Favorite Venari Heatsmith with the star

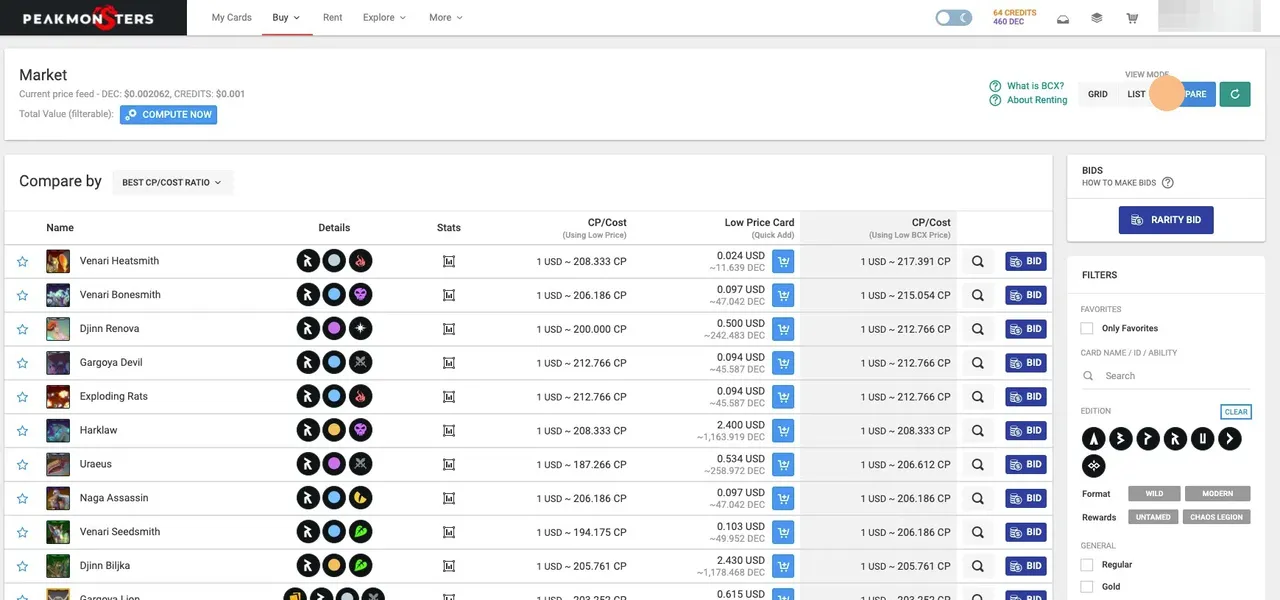[x=22, y=262]
